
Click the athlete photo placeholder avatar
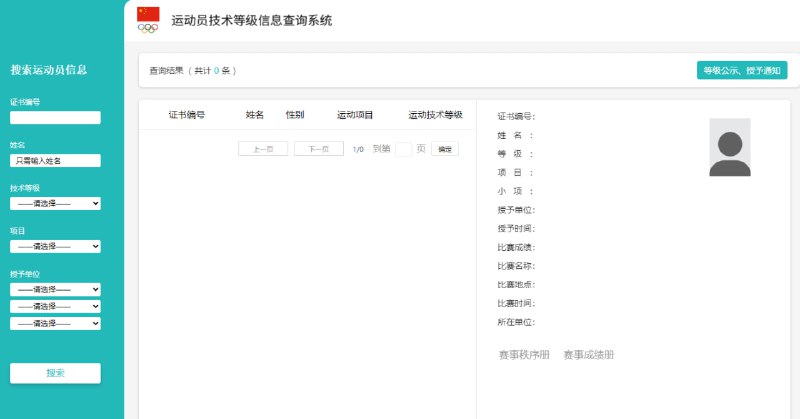coord(729,148)
